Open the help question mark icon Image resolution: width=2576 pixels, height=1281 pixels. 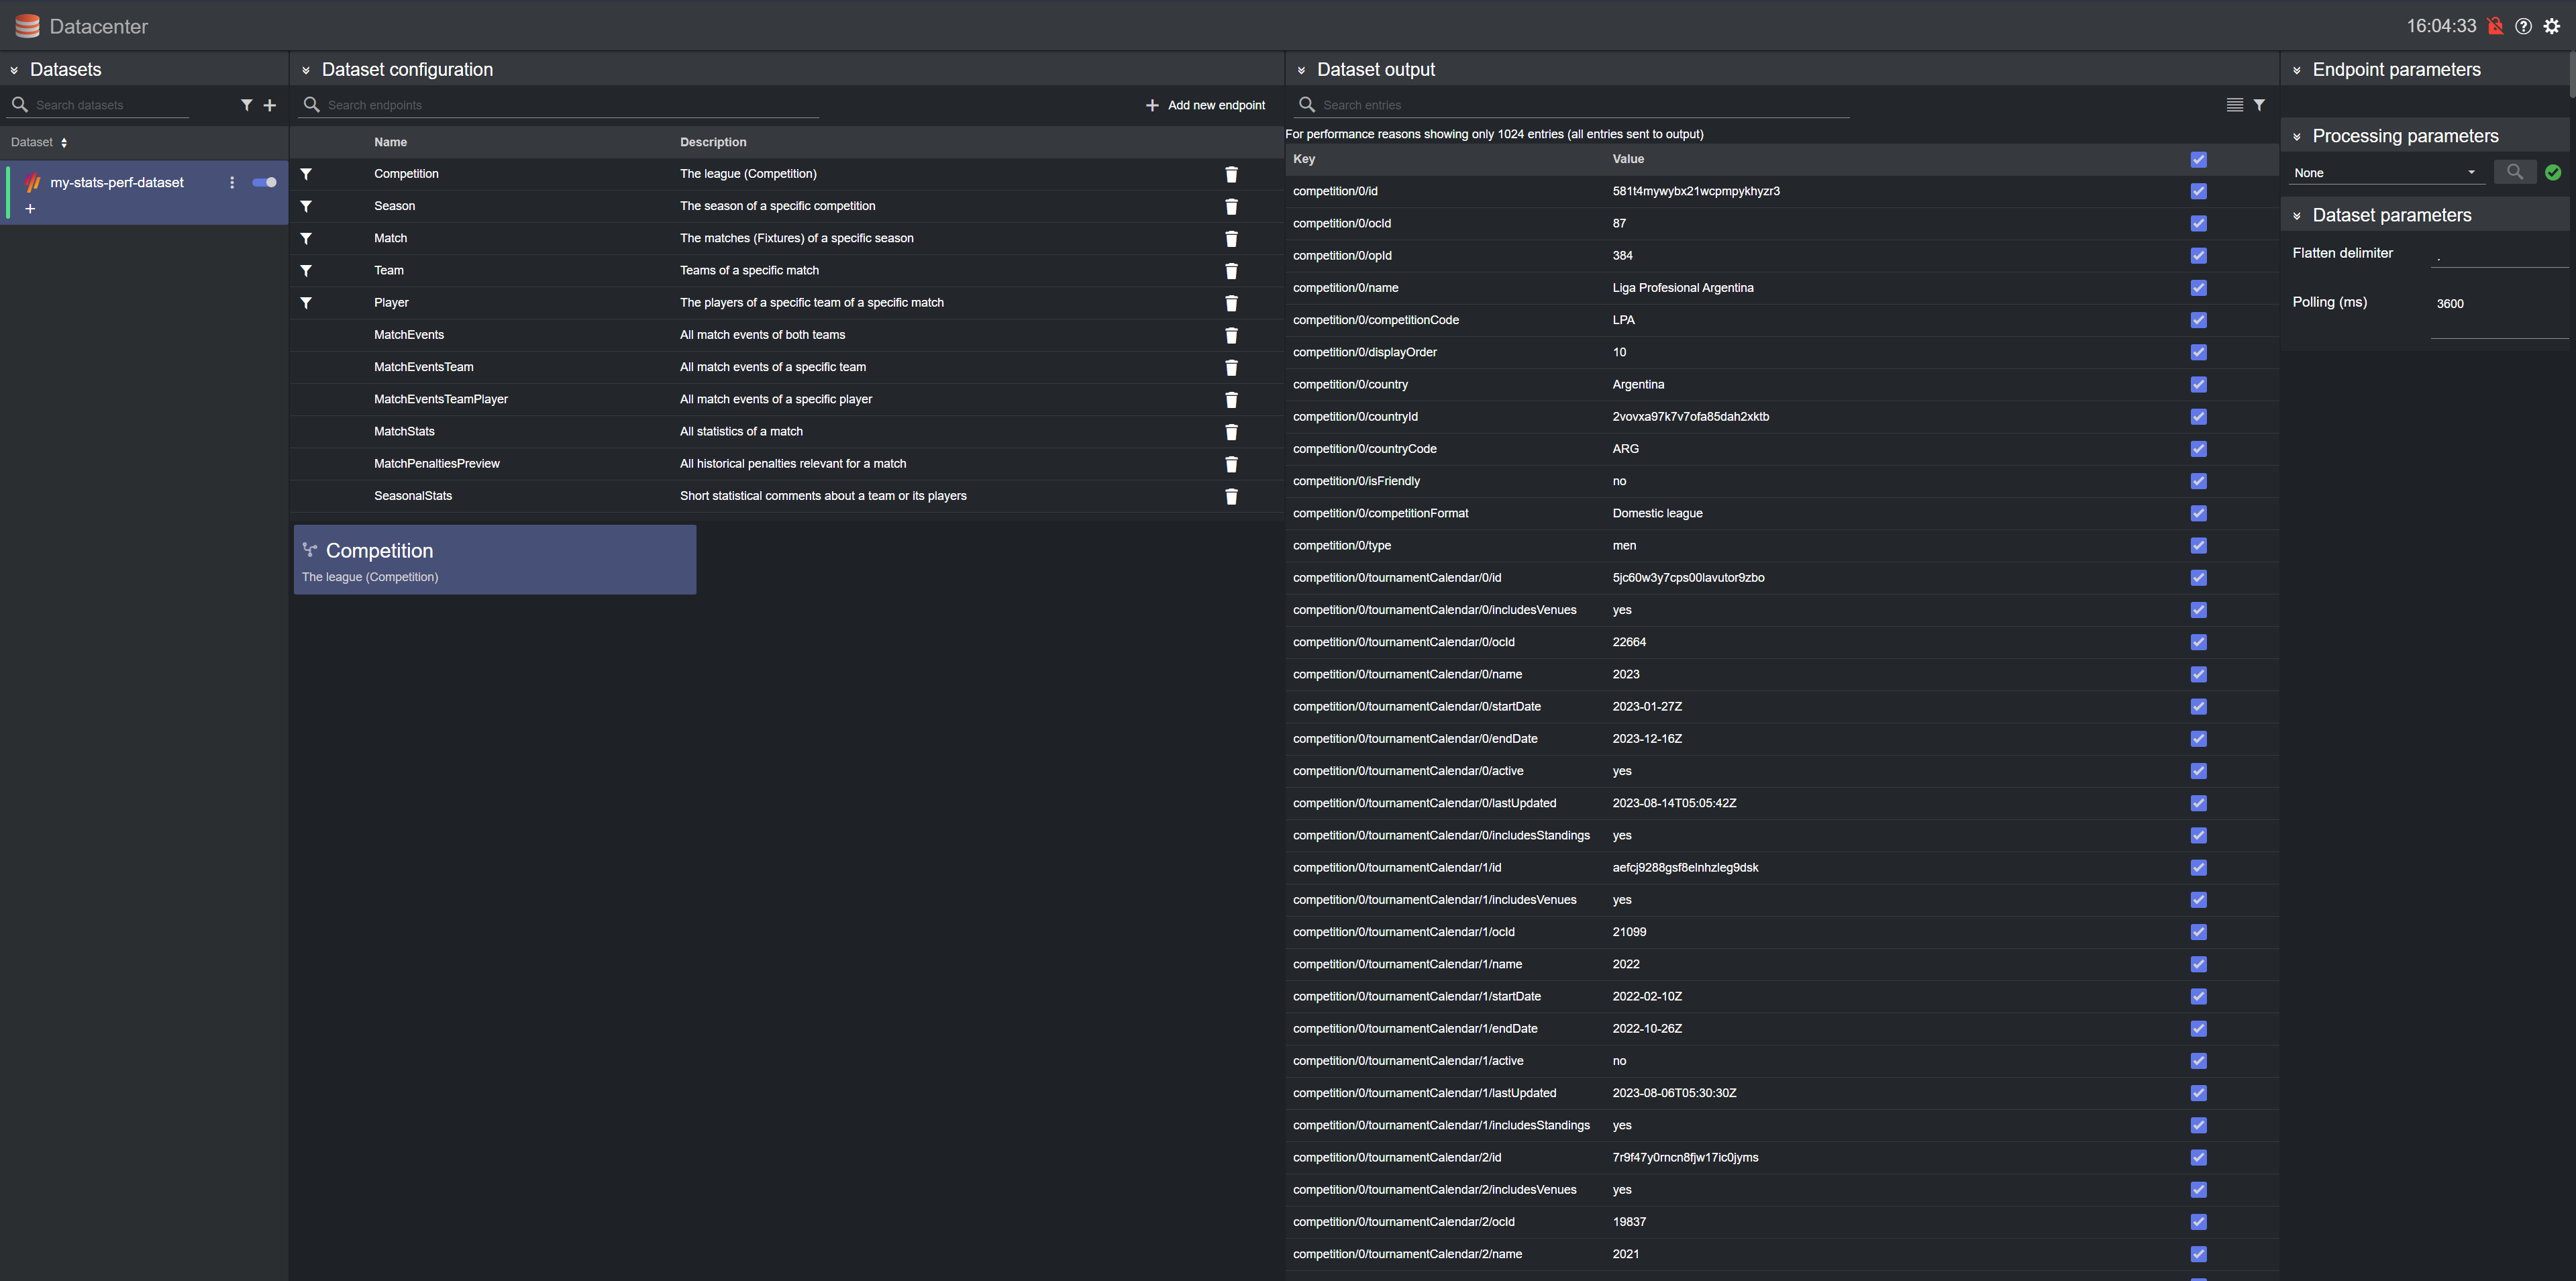2523,26
